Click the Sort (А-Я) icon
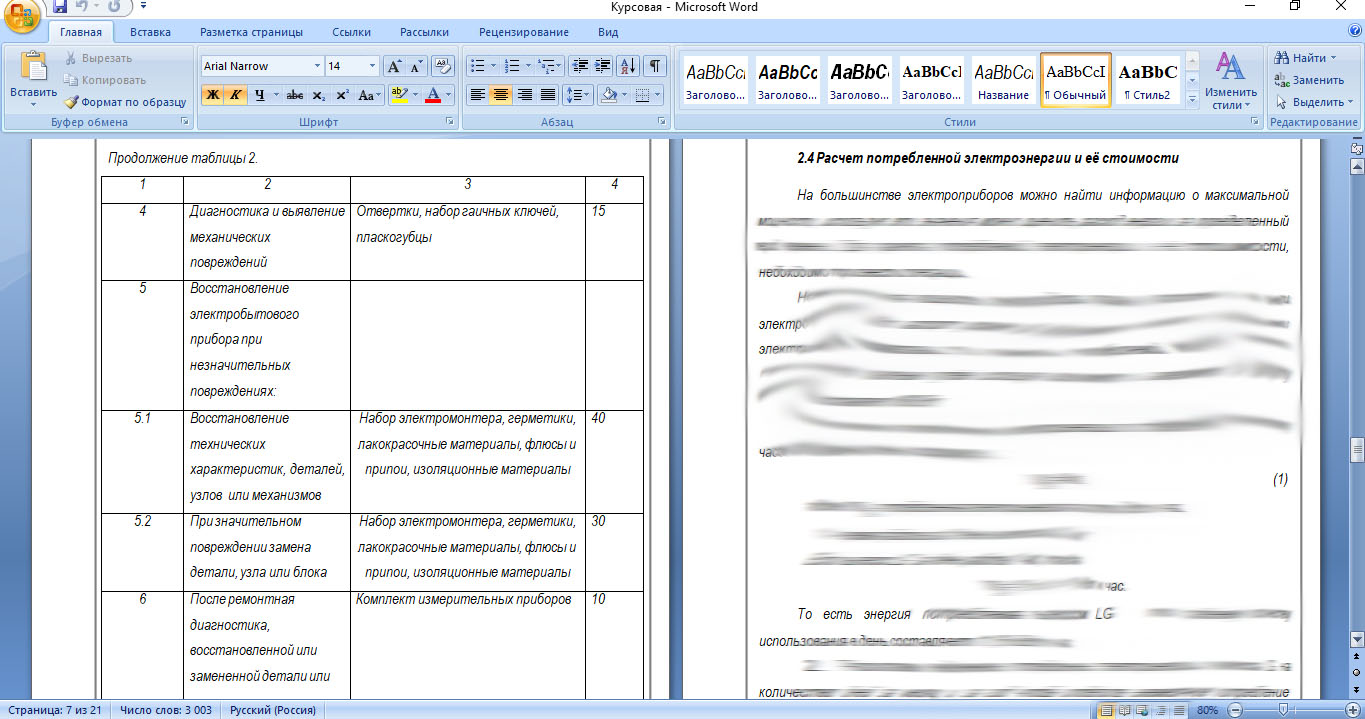This screenshot has height=719, width=1365. point(628,66)
